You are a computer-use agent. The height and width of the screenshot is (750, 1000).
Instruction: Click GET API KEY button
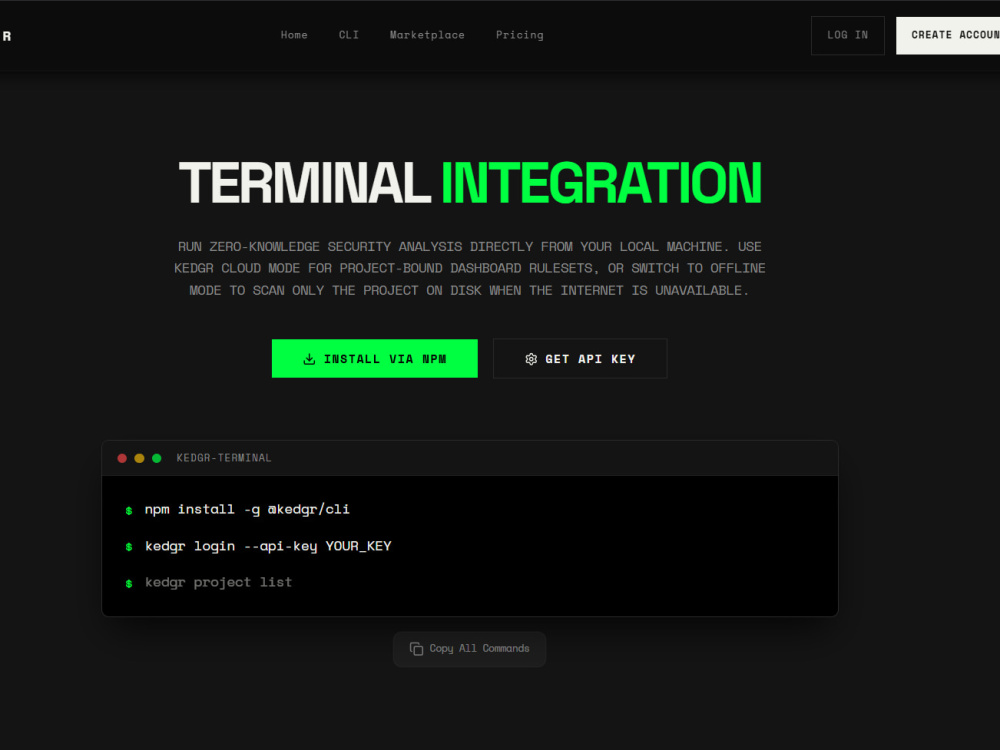pos(580,358)
